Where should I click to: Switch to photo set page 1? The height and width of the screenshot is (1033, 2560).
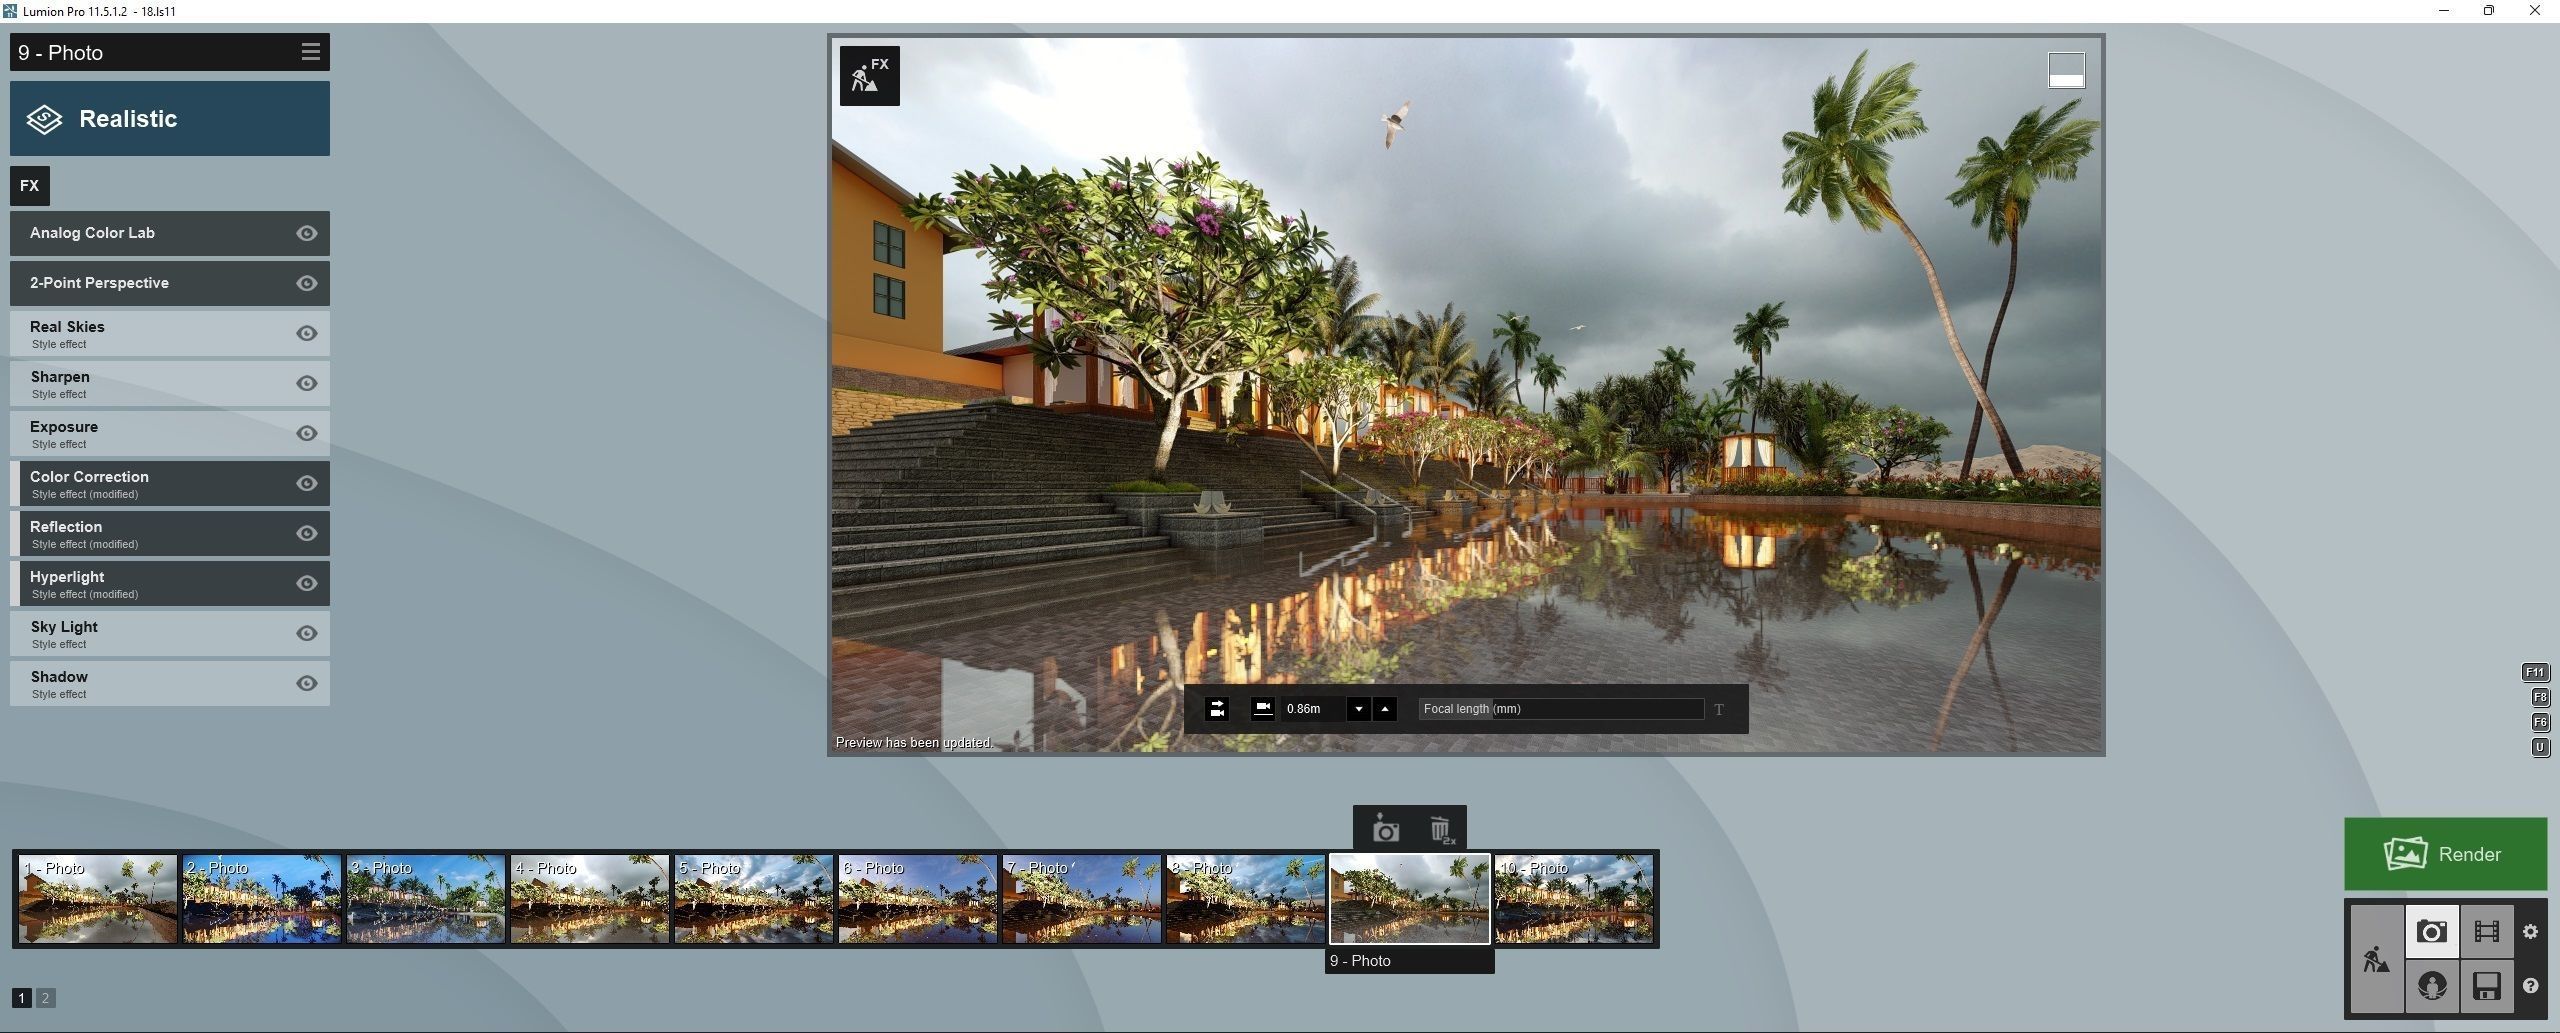click(x=22, y=998)
